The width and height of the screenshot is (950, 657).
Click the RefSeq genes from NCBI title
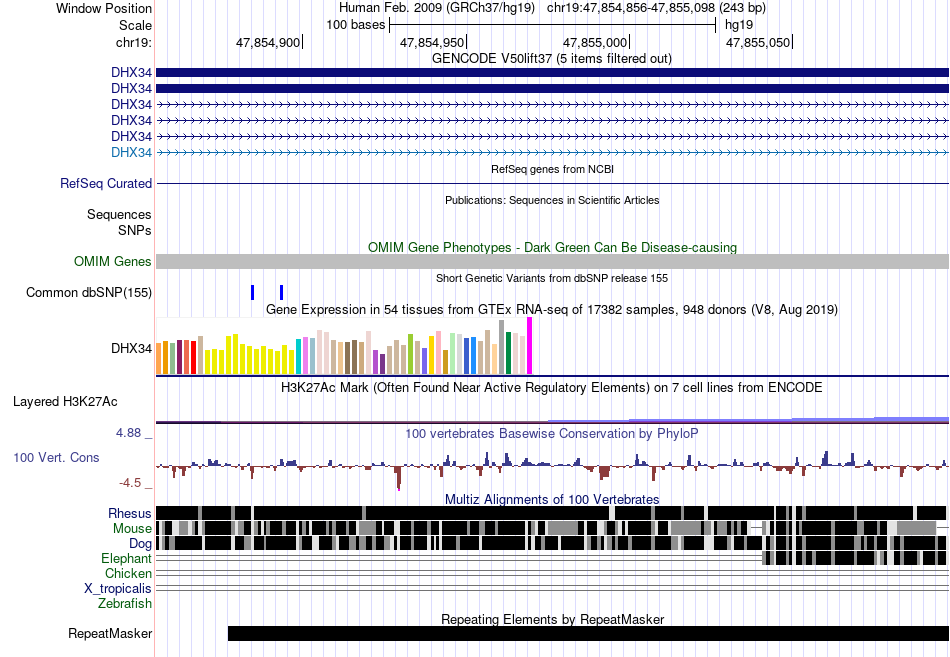pyautogui.click(x=552, y=169)
